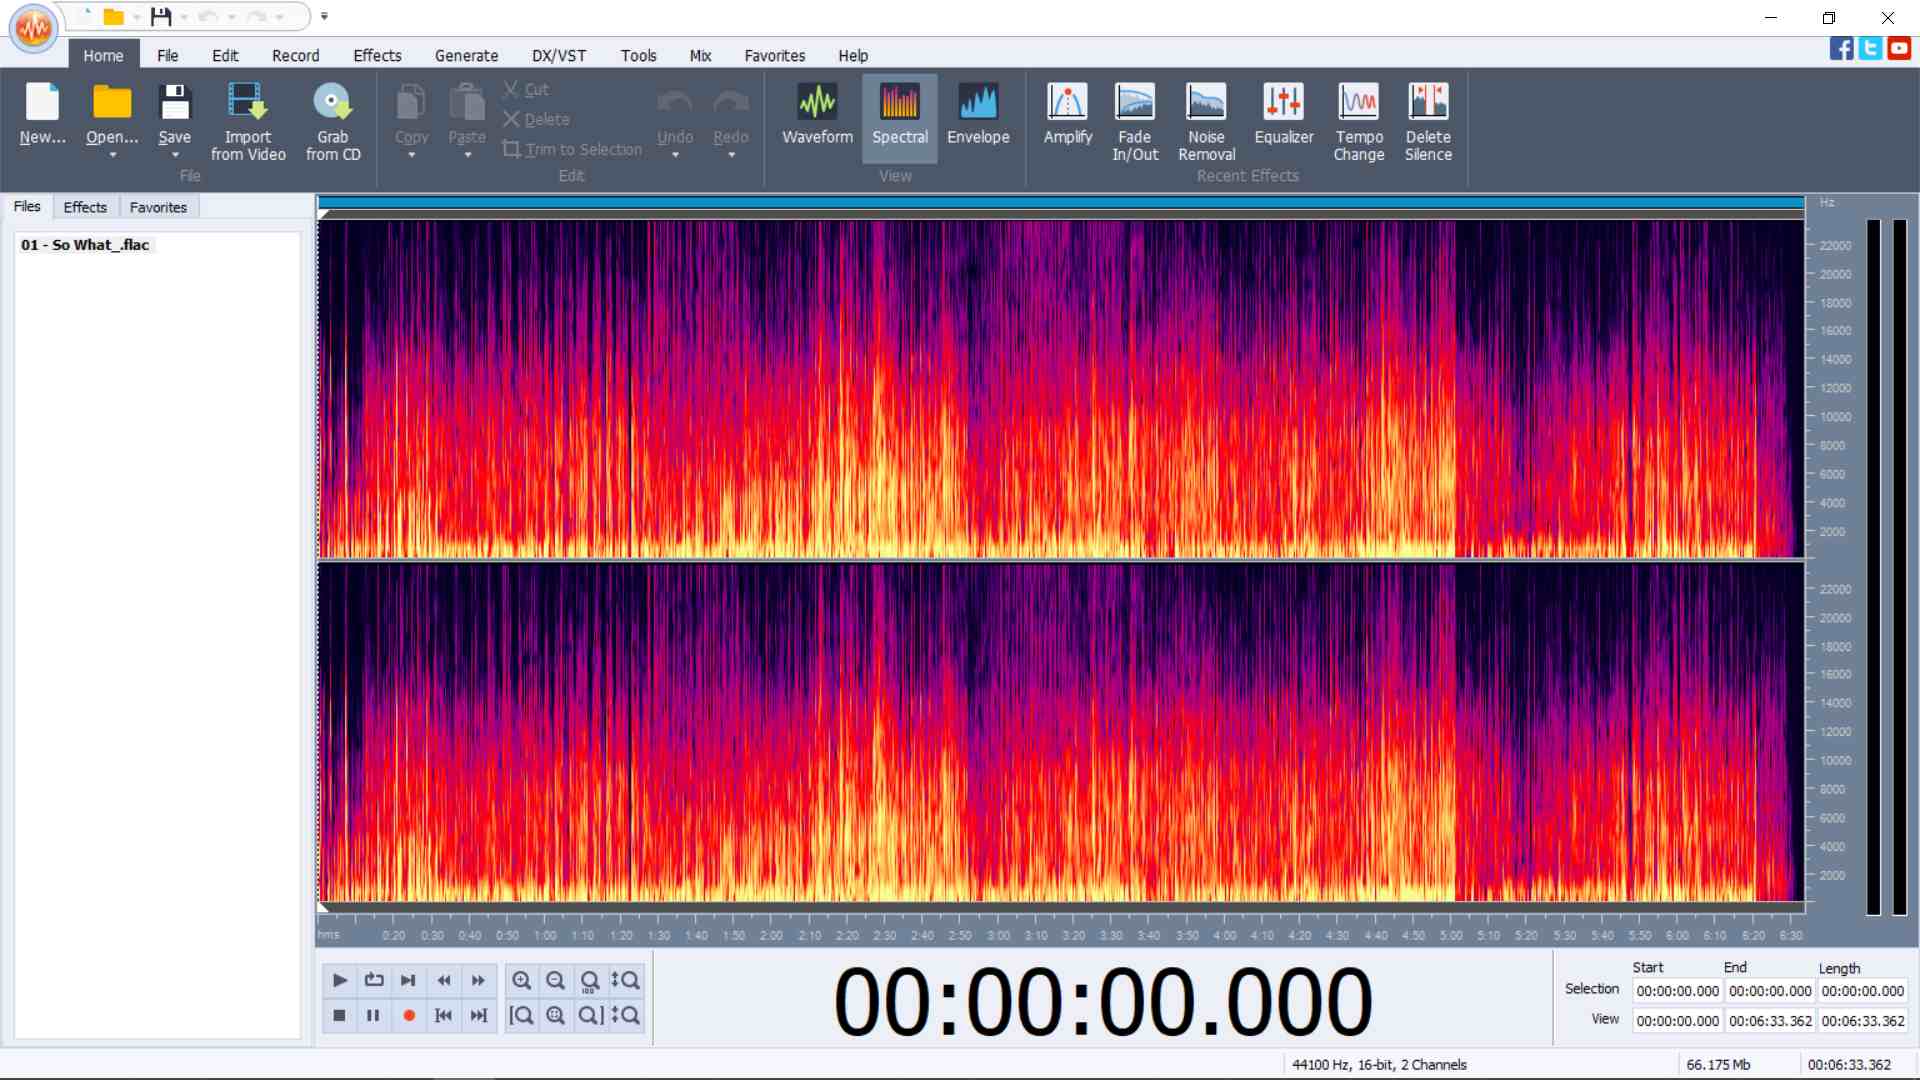
Task: Expand the Save dropdown arrow
Action: (x=175, y=156)
